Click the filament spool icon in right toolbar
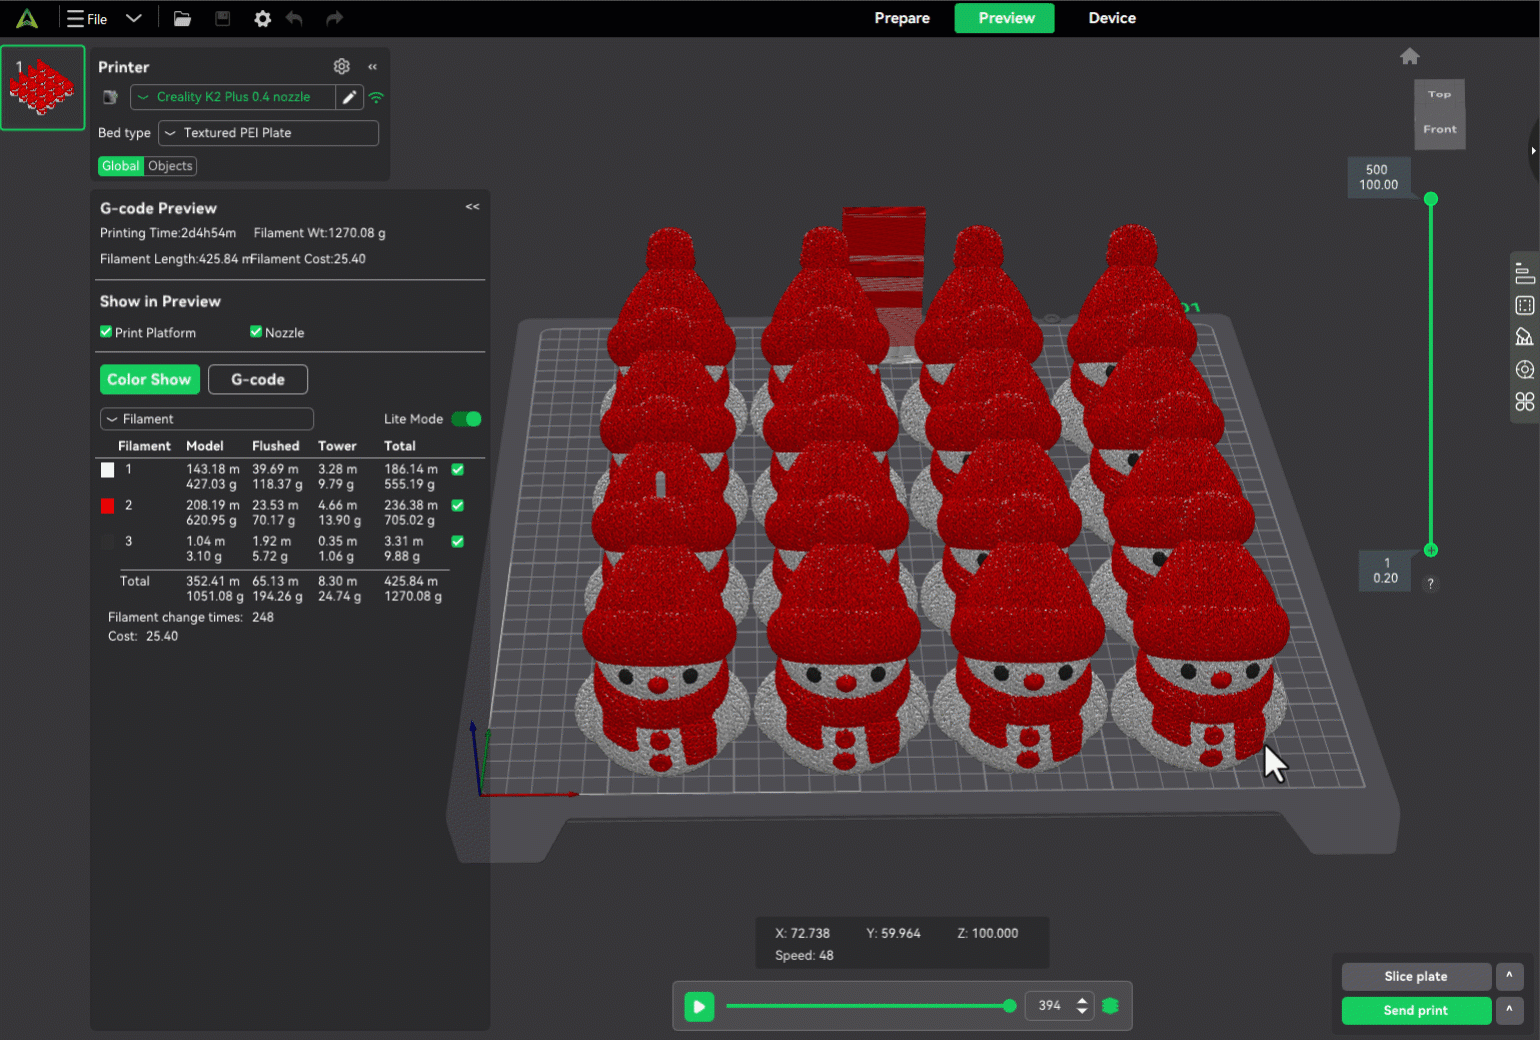The width and height of the screenshot is (1540, 1040). pyautogui.click(x=1524, y=369)
